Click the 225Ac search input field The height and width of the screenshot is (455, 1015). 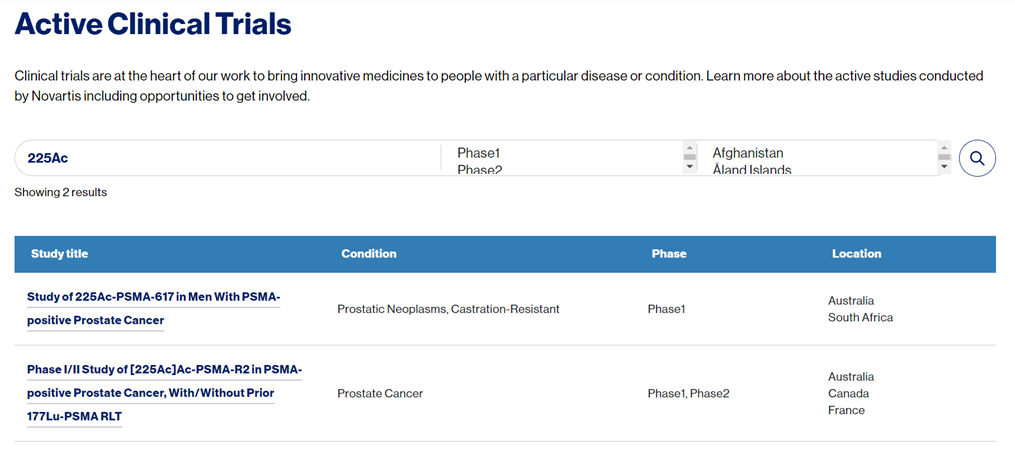(x=227, y=158)
